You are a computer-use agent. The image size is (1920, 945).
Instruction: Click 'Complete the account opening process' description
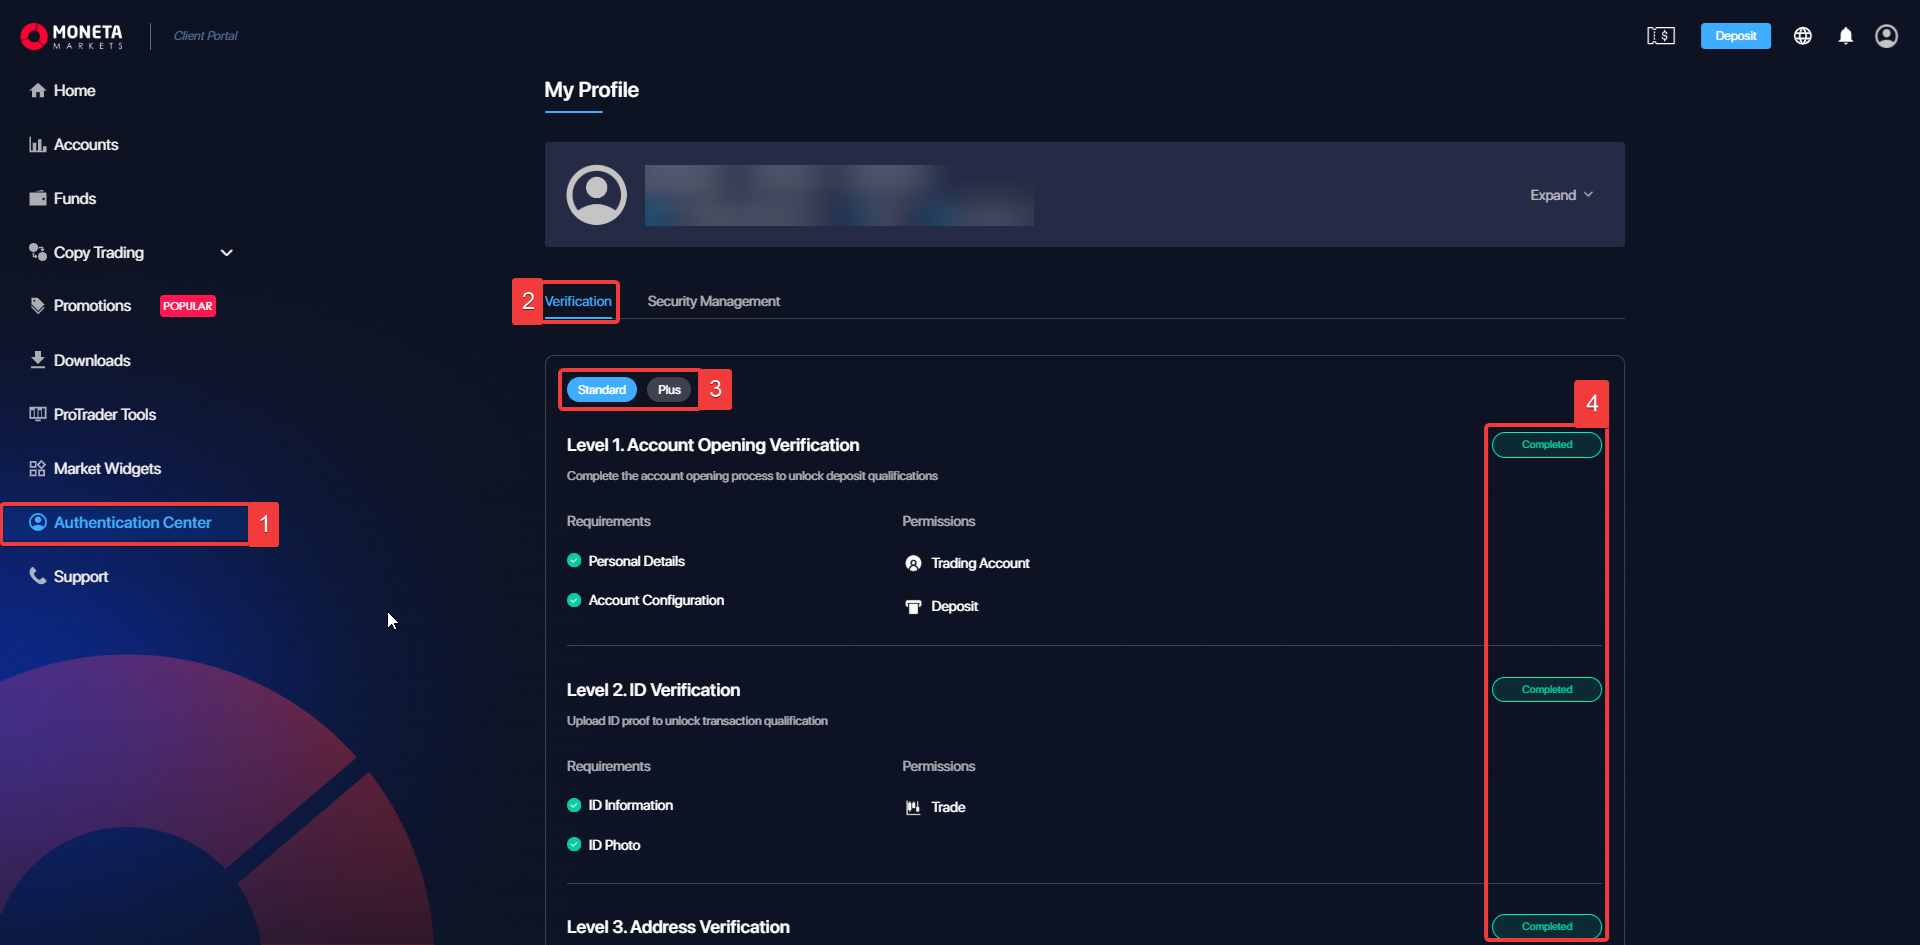pyautogui.click(x=752, y=476)
